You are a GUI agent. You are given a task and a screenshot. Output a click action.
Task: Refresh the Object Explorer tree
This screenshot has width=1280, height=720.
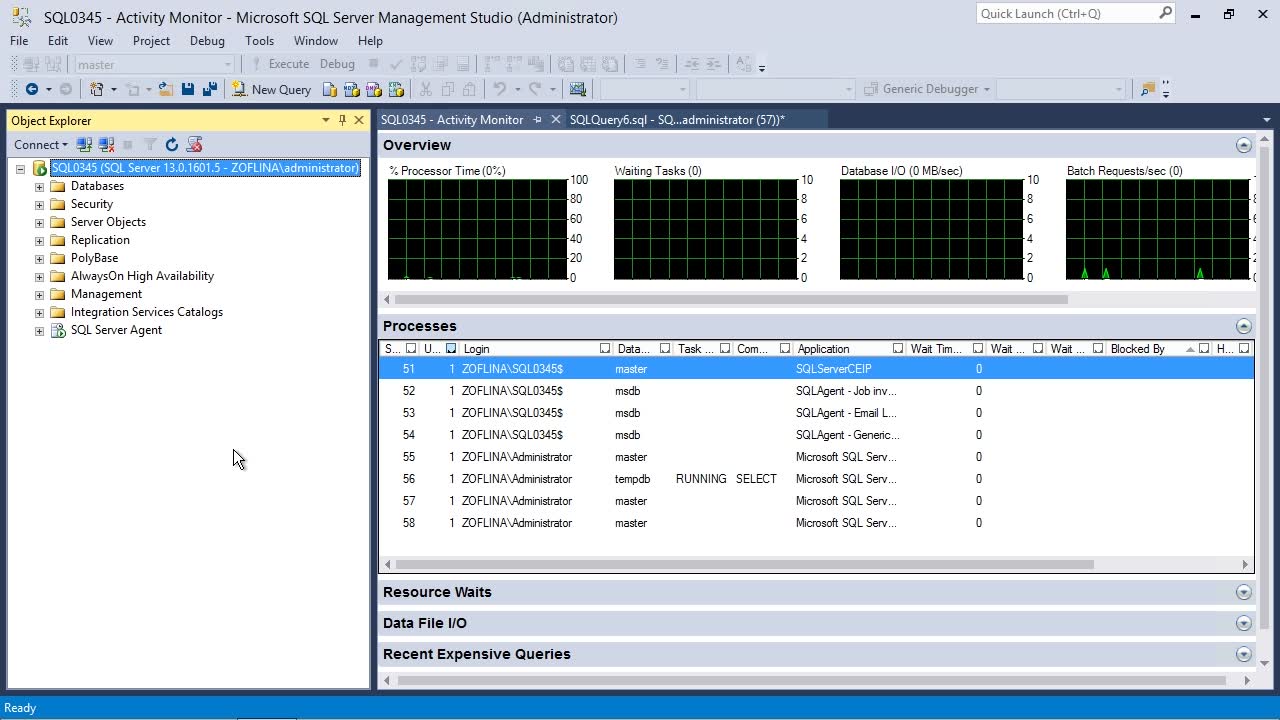pos(171,145)
